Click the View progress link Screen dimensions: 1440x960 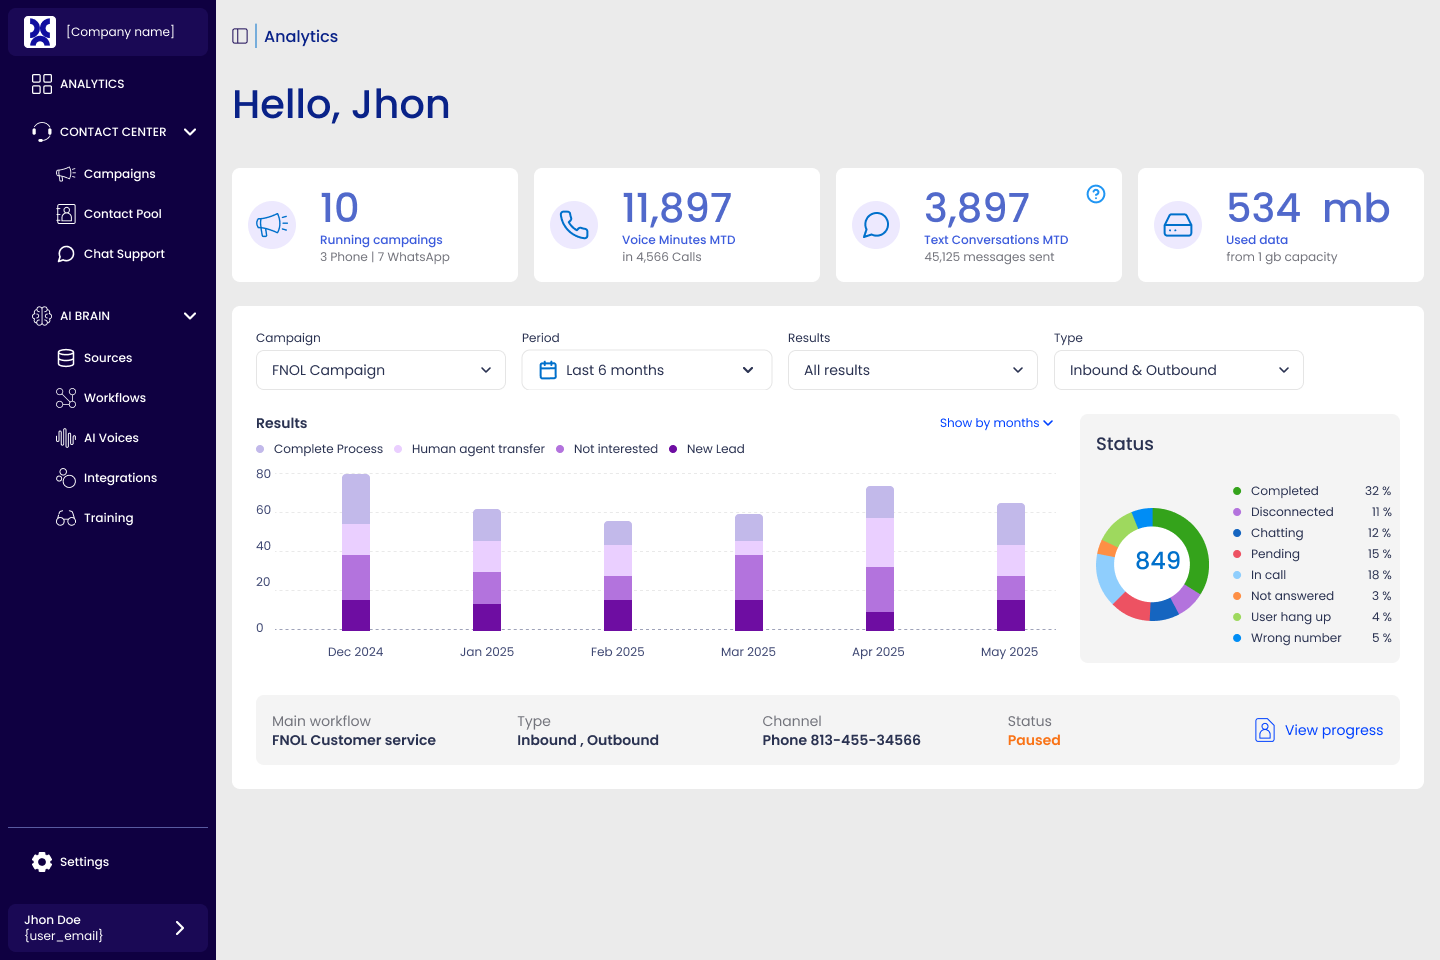click(1333, 730)
